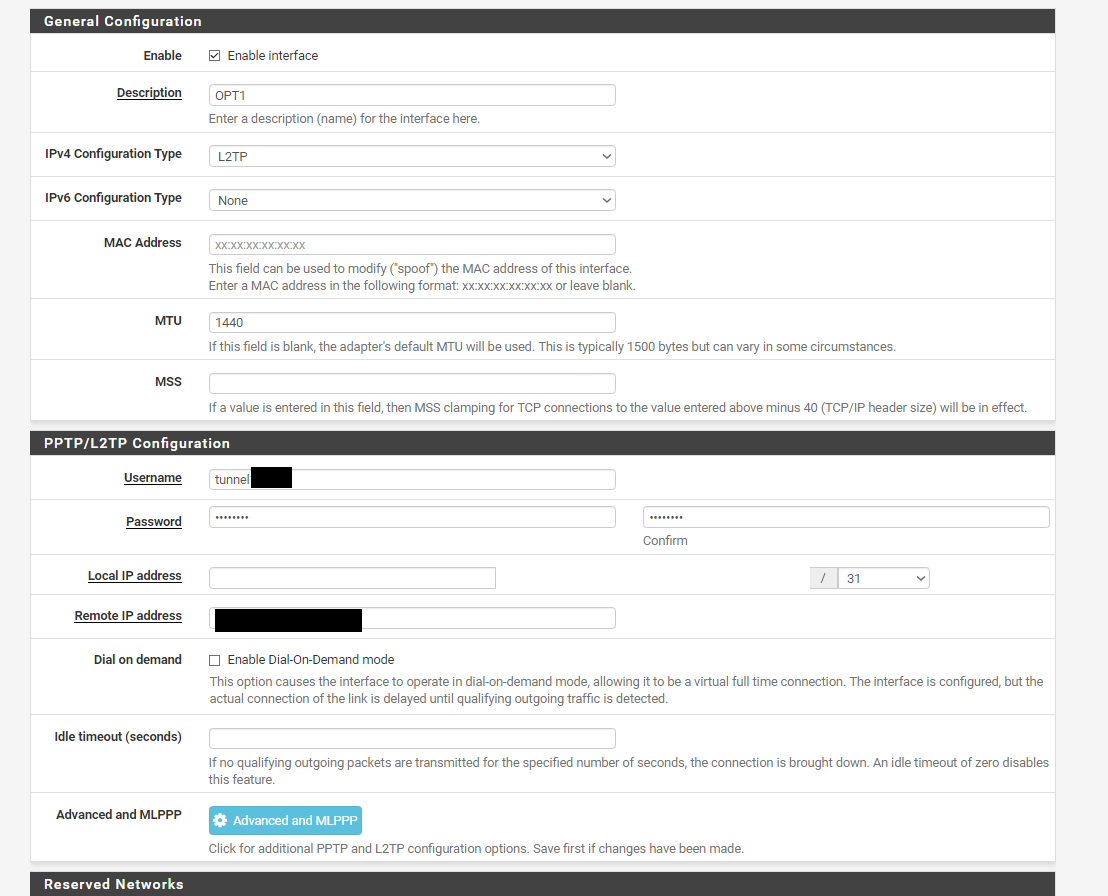Enable Dial-On-Demand mode checkbox
The width and height of the screenshot is (1108, 896).
point(214,660)
